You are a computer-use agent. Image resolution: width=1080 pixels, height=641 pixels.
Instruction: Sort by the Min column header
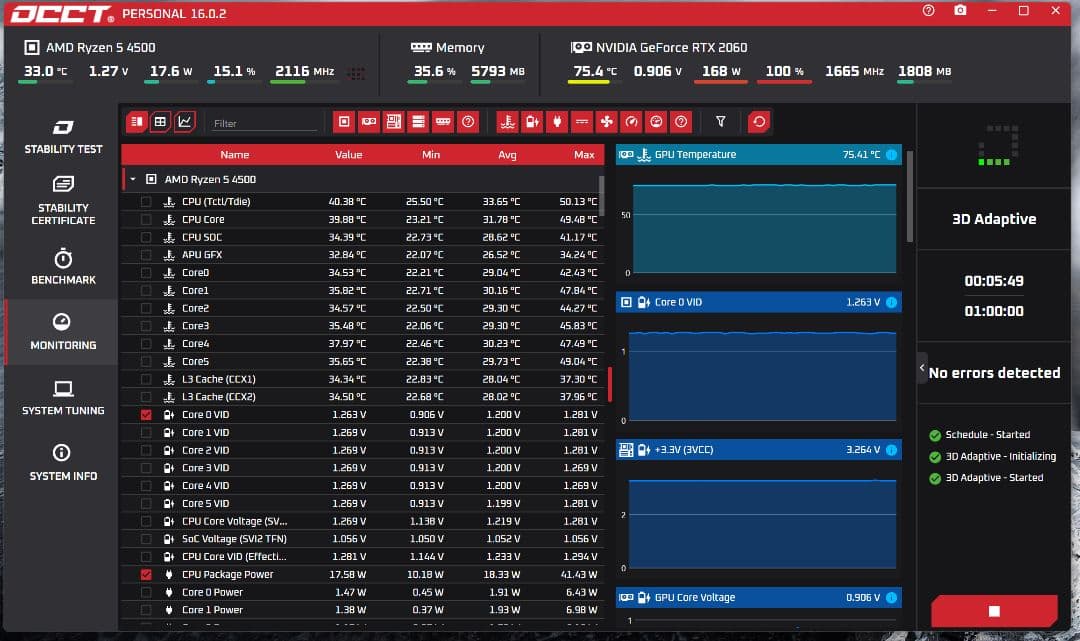coord(431,155)
